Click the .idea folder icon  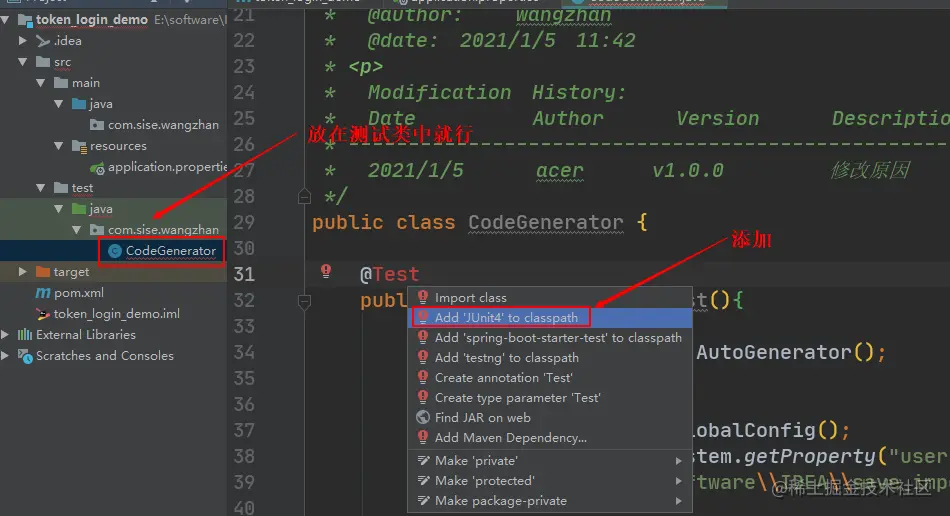point(43,41)
